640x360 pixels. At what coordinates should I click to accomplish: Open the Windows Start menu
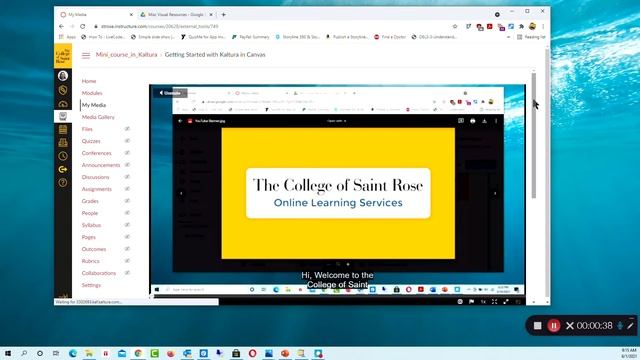[x=8, y=353]
